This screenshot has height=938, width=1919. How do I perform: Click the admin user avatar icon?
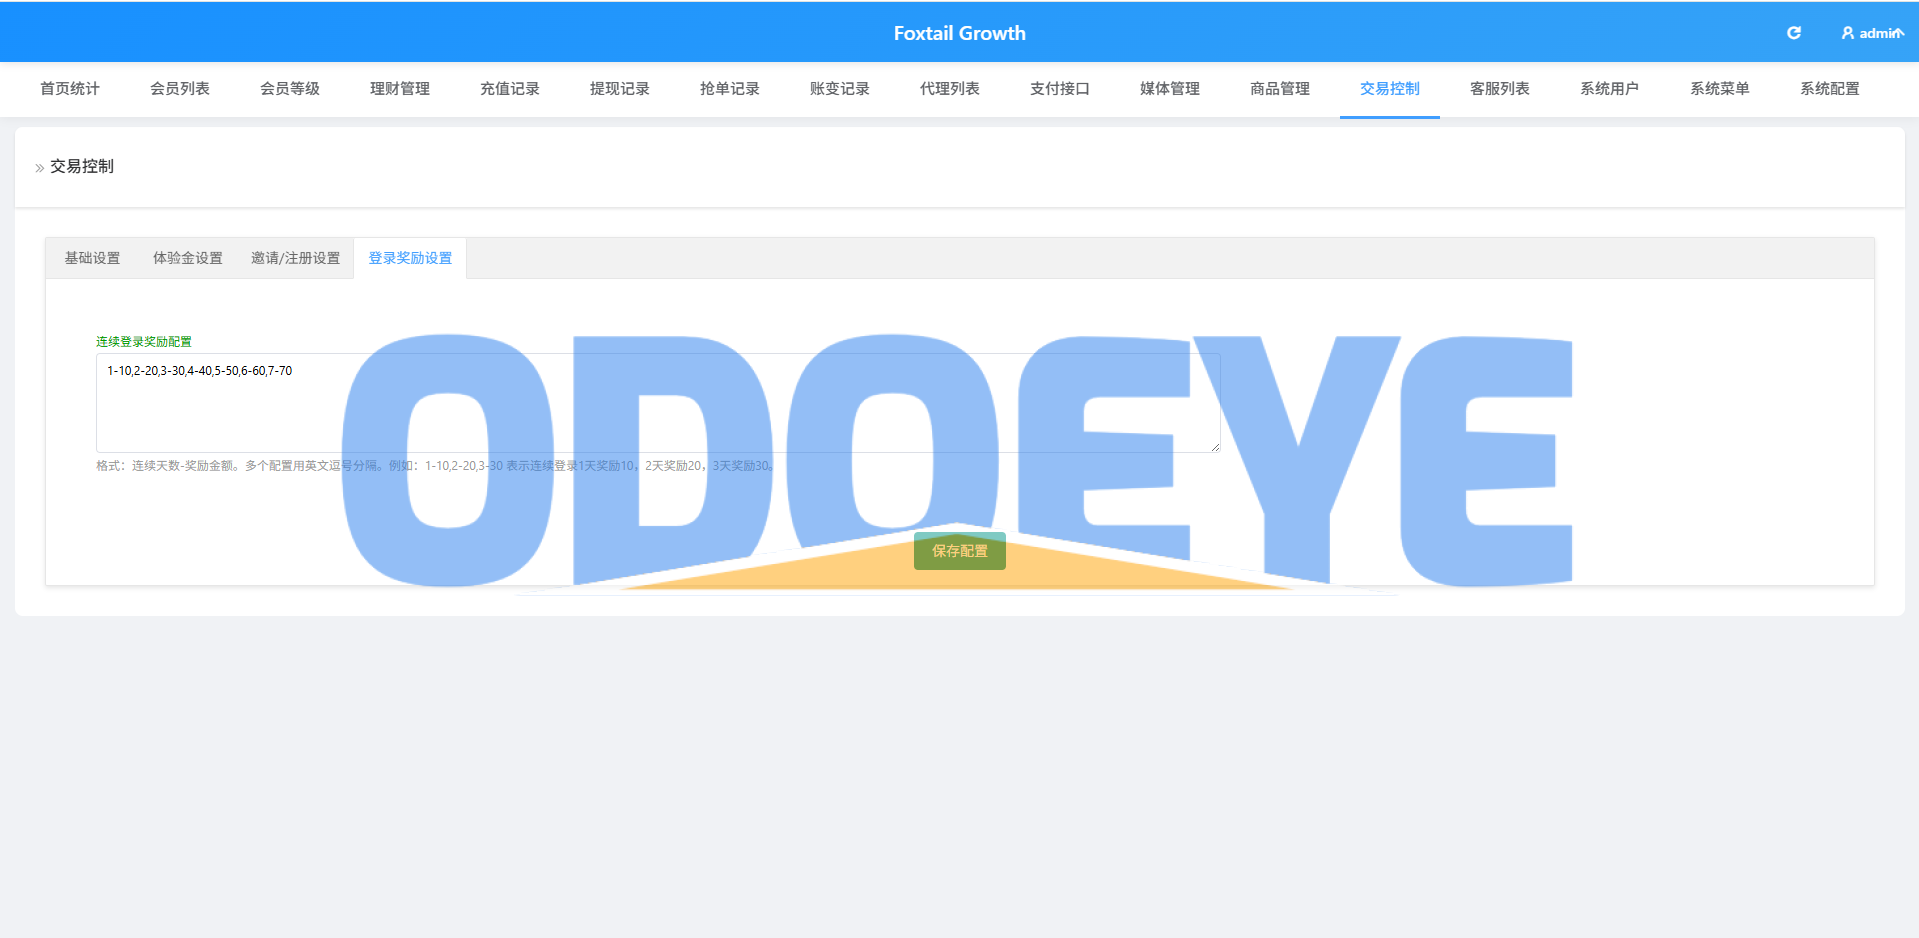click(1848, 33)
